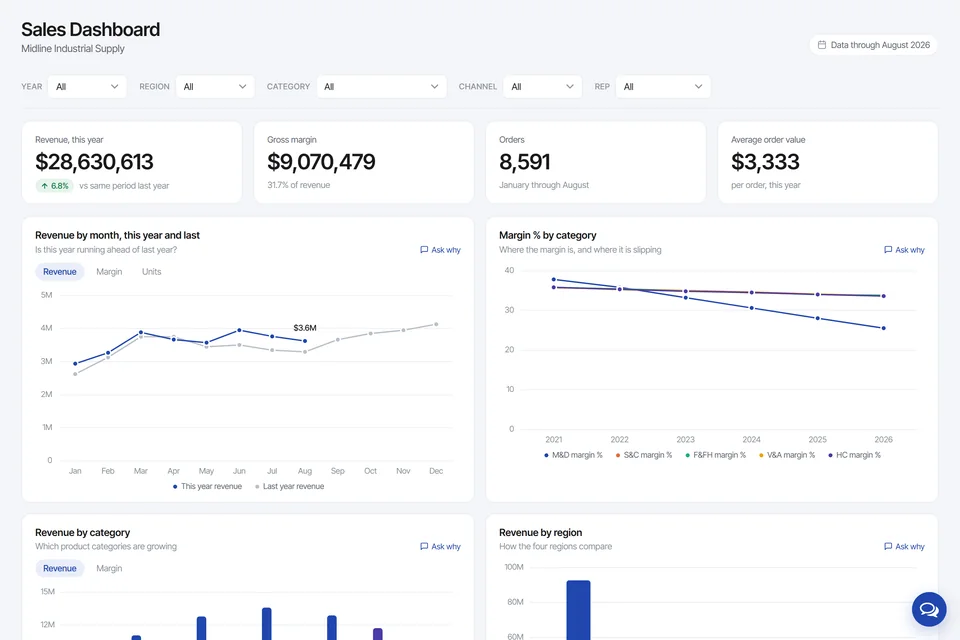Image resolution: width=960 pixels, height=640 pixels.
Task: Click the 2026 point on the declining margin line
Action: 883,328
